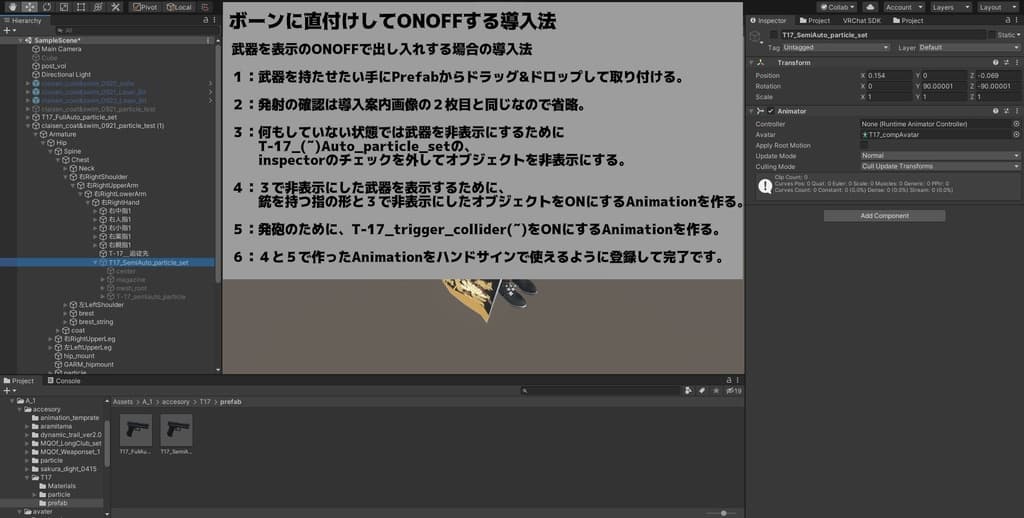Open SampleScene row's options menu
The image size is (1024, 518).
click(208, 40)
